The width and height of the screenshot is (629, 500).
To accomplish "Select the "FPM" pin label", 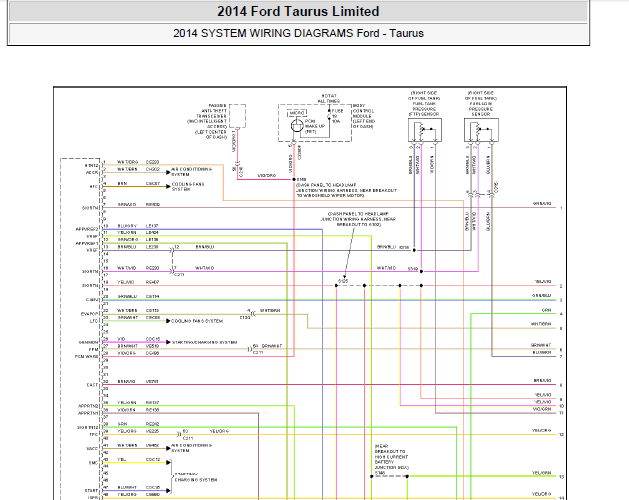I will tap(93, 350).
